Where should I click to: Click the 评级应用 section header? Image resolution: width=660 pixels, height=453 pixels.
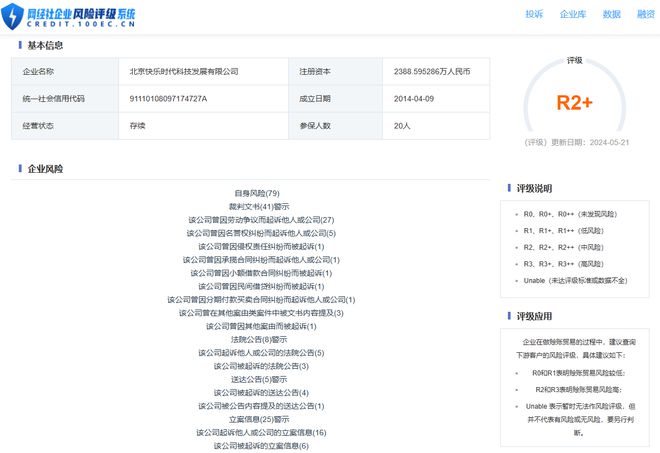(x=534, y=316)
